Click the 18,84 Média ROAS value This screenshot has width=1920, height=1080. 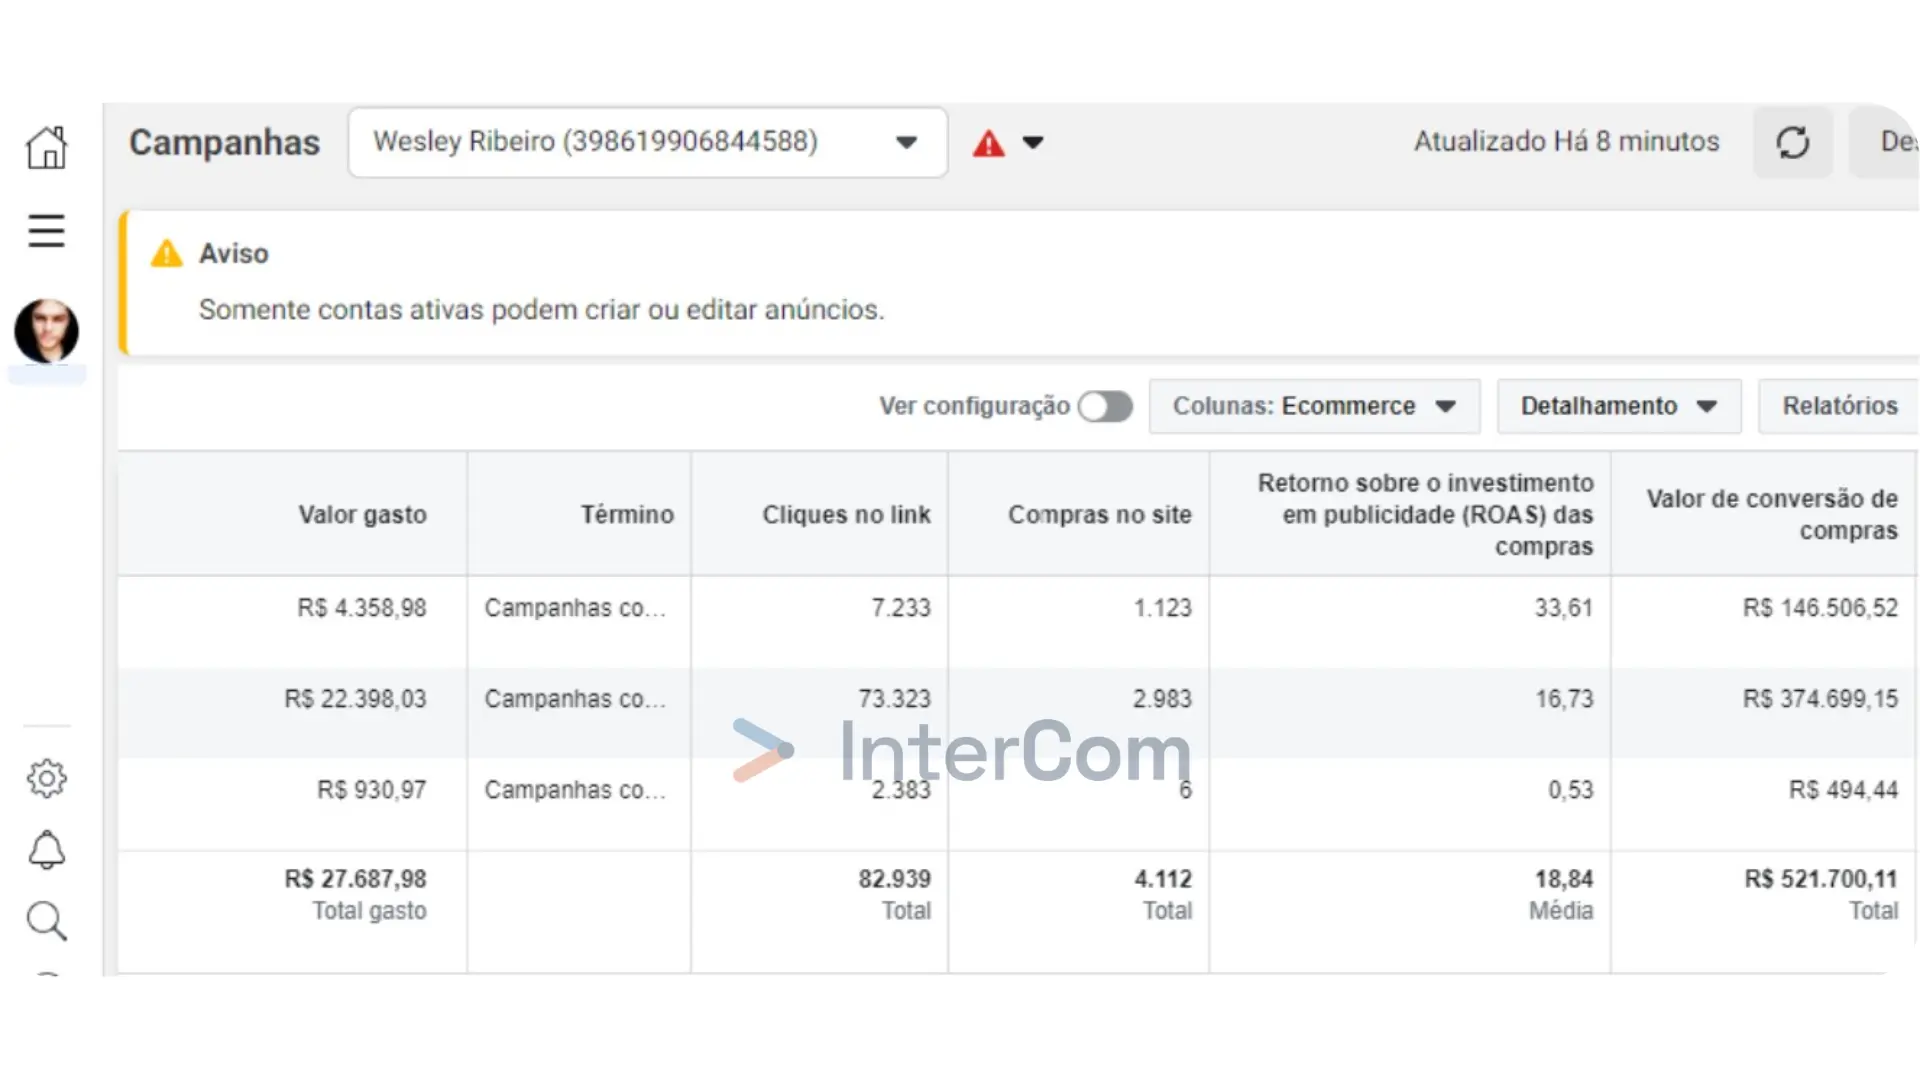[x=1564, y=879]
